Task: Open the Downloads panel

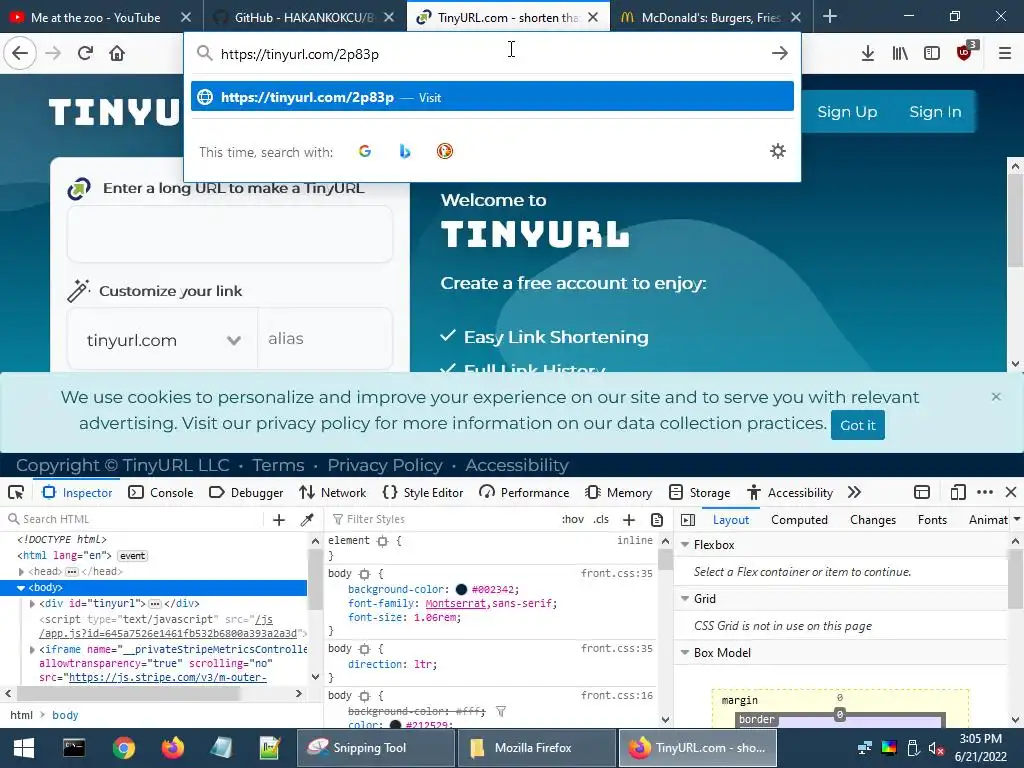Action: [x=867, y=54]
